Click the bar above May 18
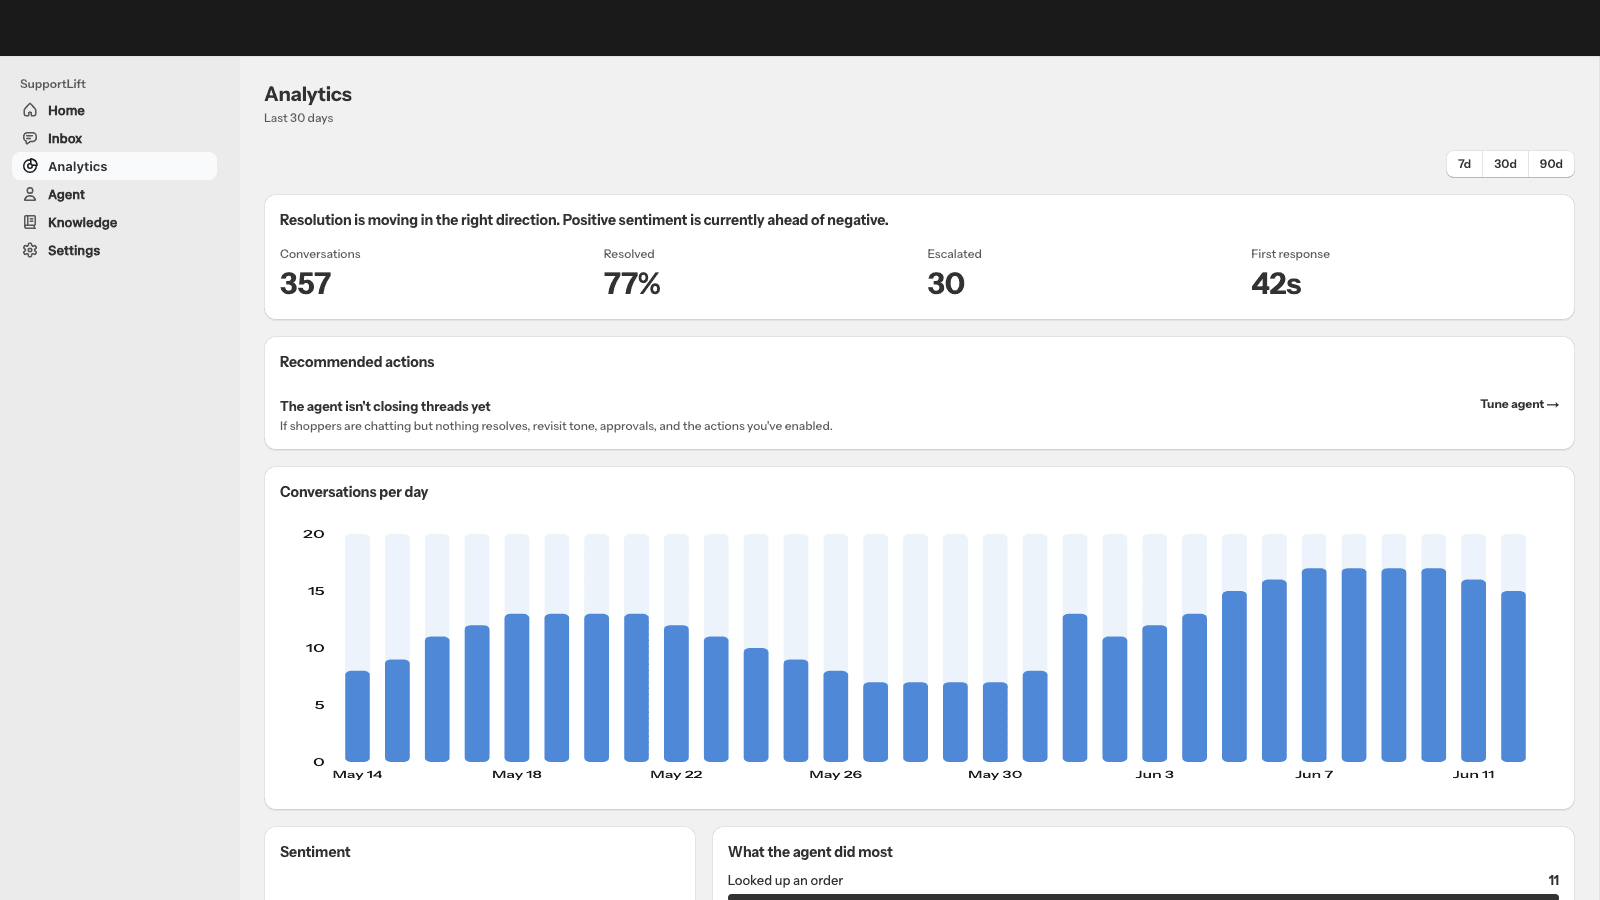The width and height of the screenshot is (1600, 900). click(517, 688)
